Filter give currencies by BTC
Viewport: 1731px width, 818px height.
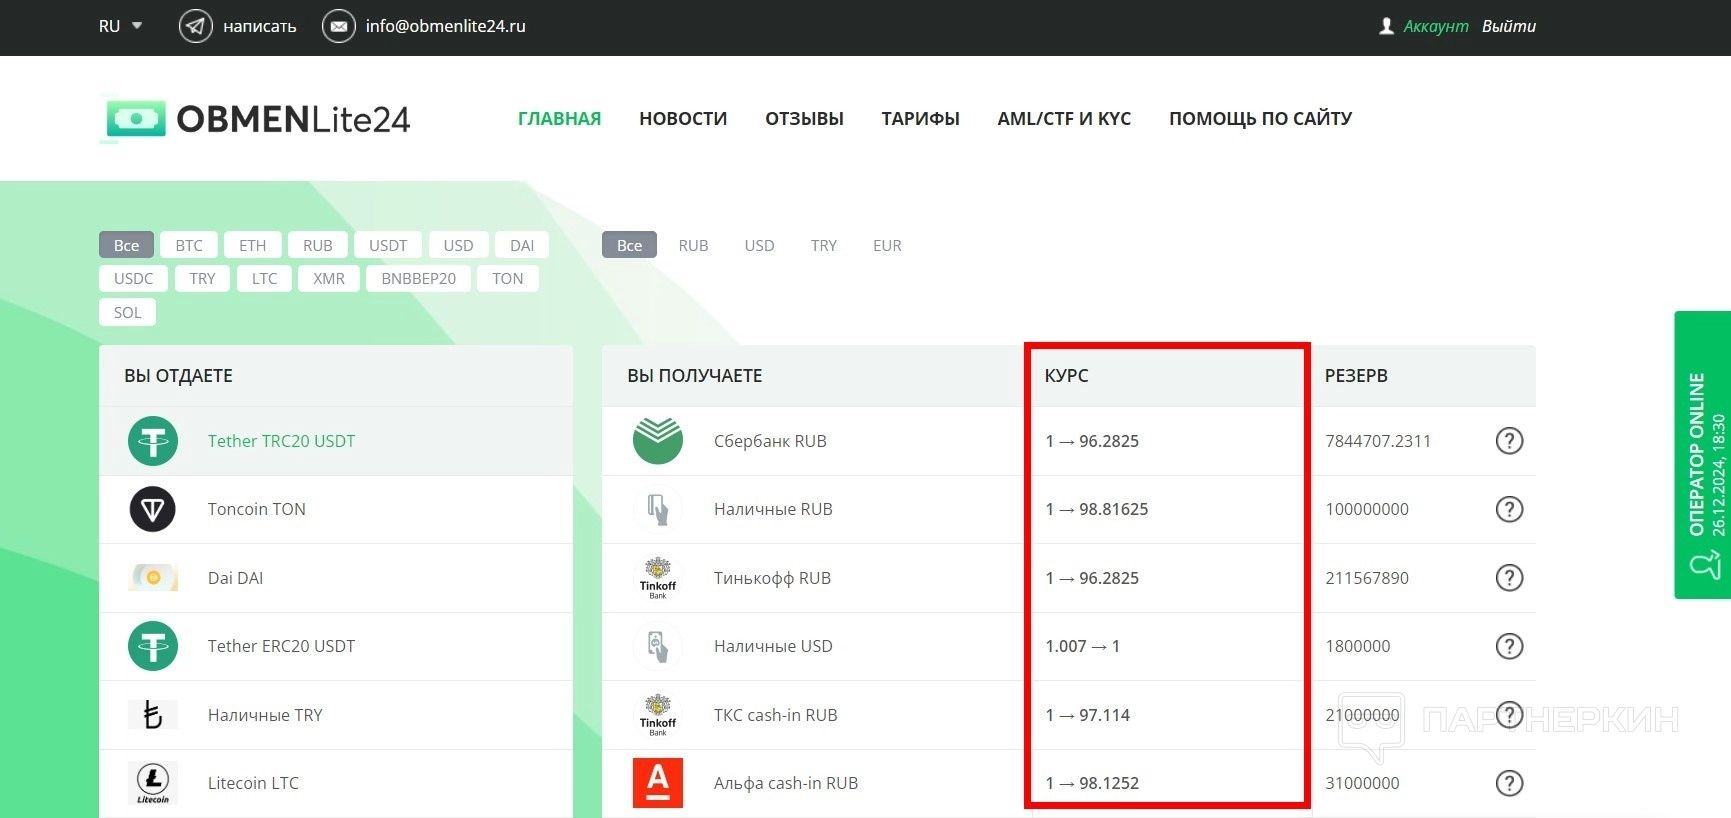pyautogui.click(x=189, y=245)
